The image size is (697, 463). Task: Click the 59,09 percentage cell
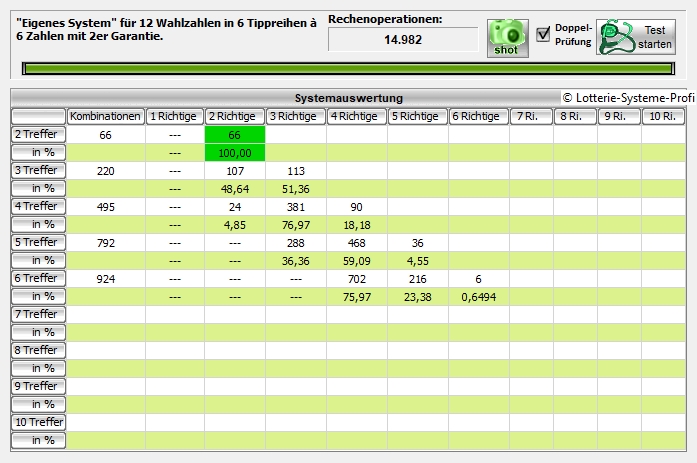click(357, 261)
